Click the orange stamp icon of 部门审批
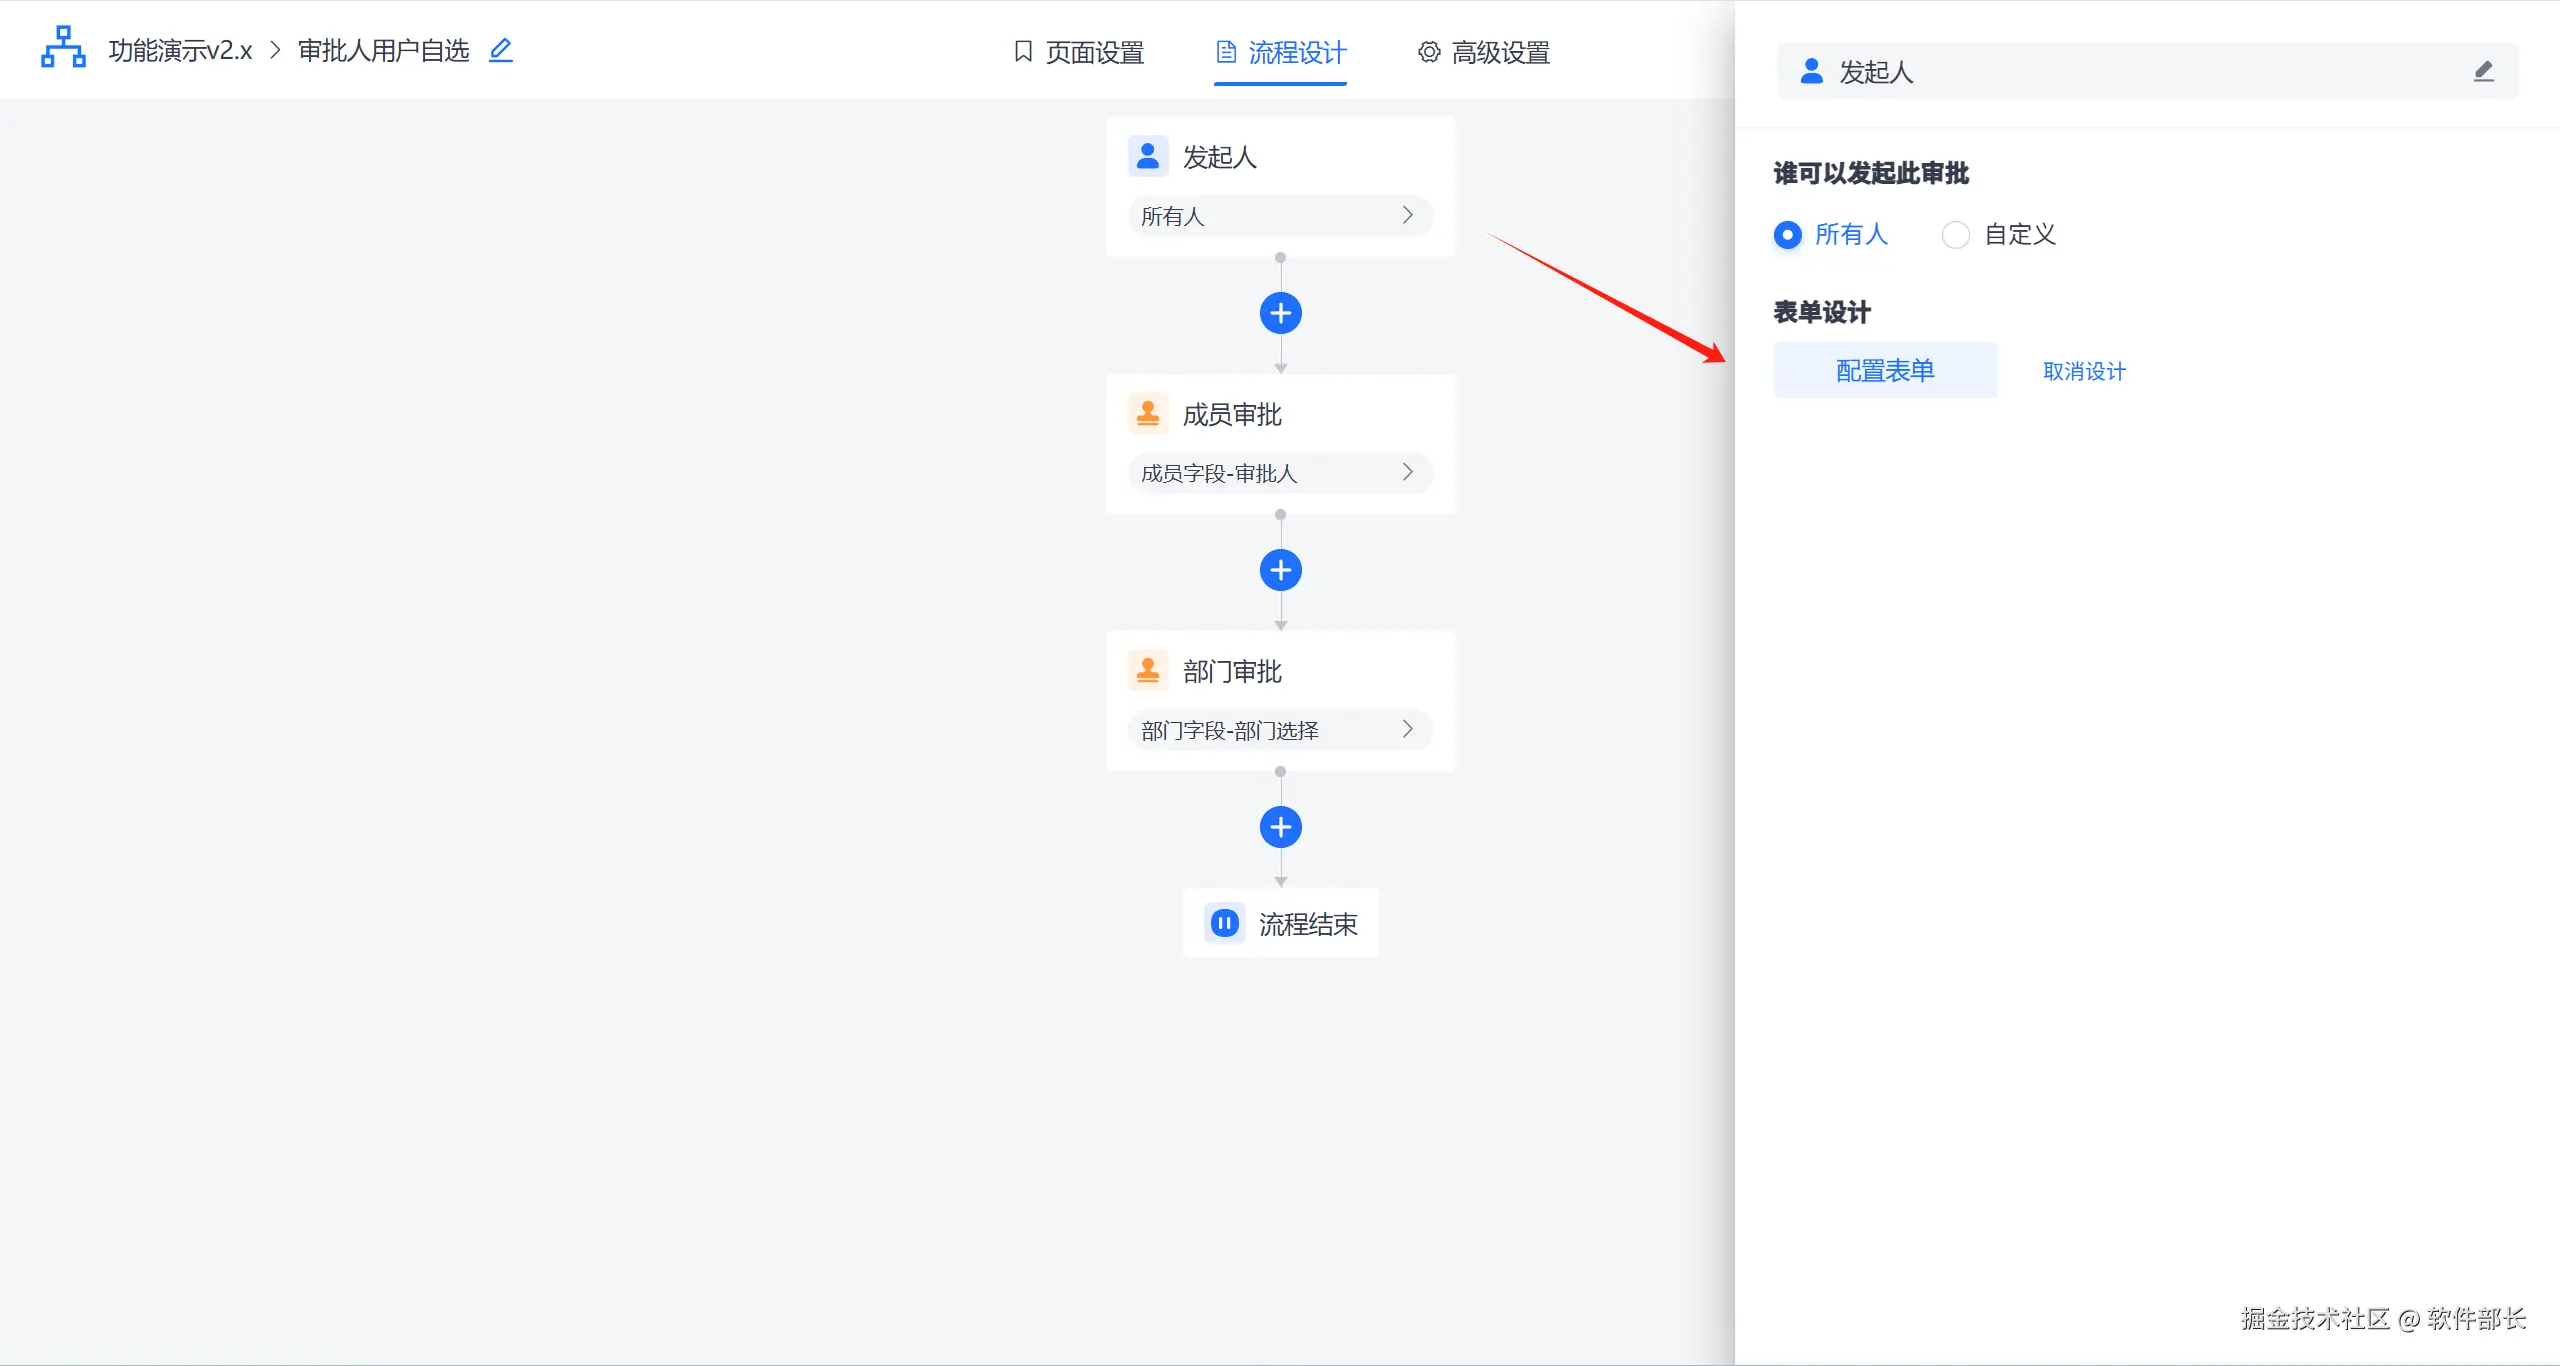Viewport: 2560px width, 1366px height. coord(1148,670)
